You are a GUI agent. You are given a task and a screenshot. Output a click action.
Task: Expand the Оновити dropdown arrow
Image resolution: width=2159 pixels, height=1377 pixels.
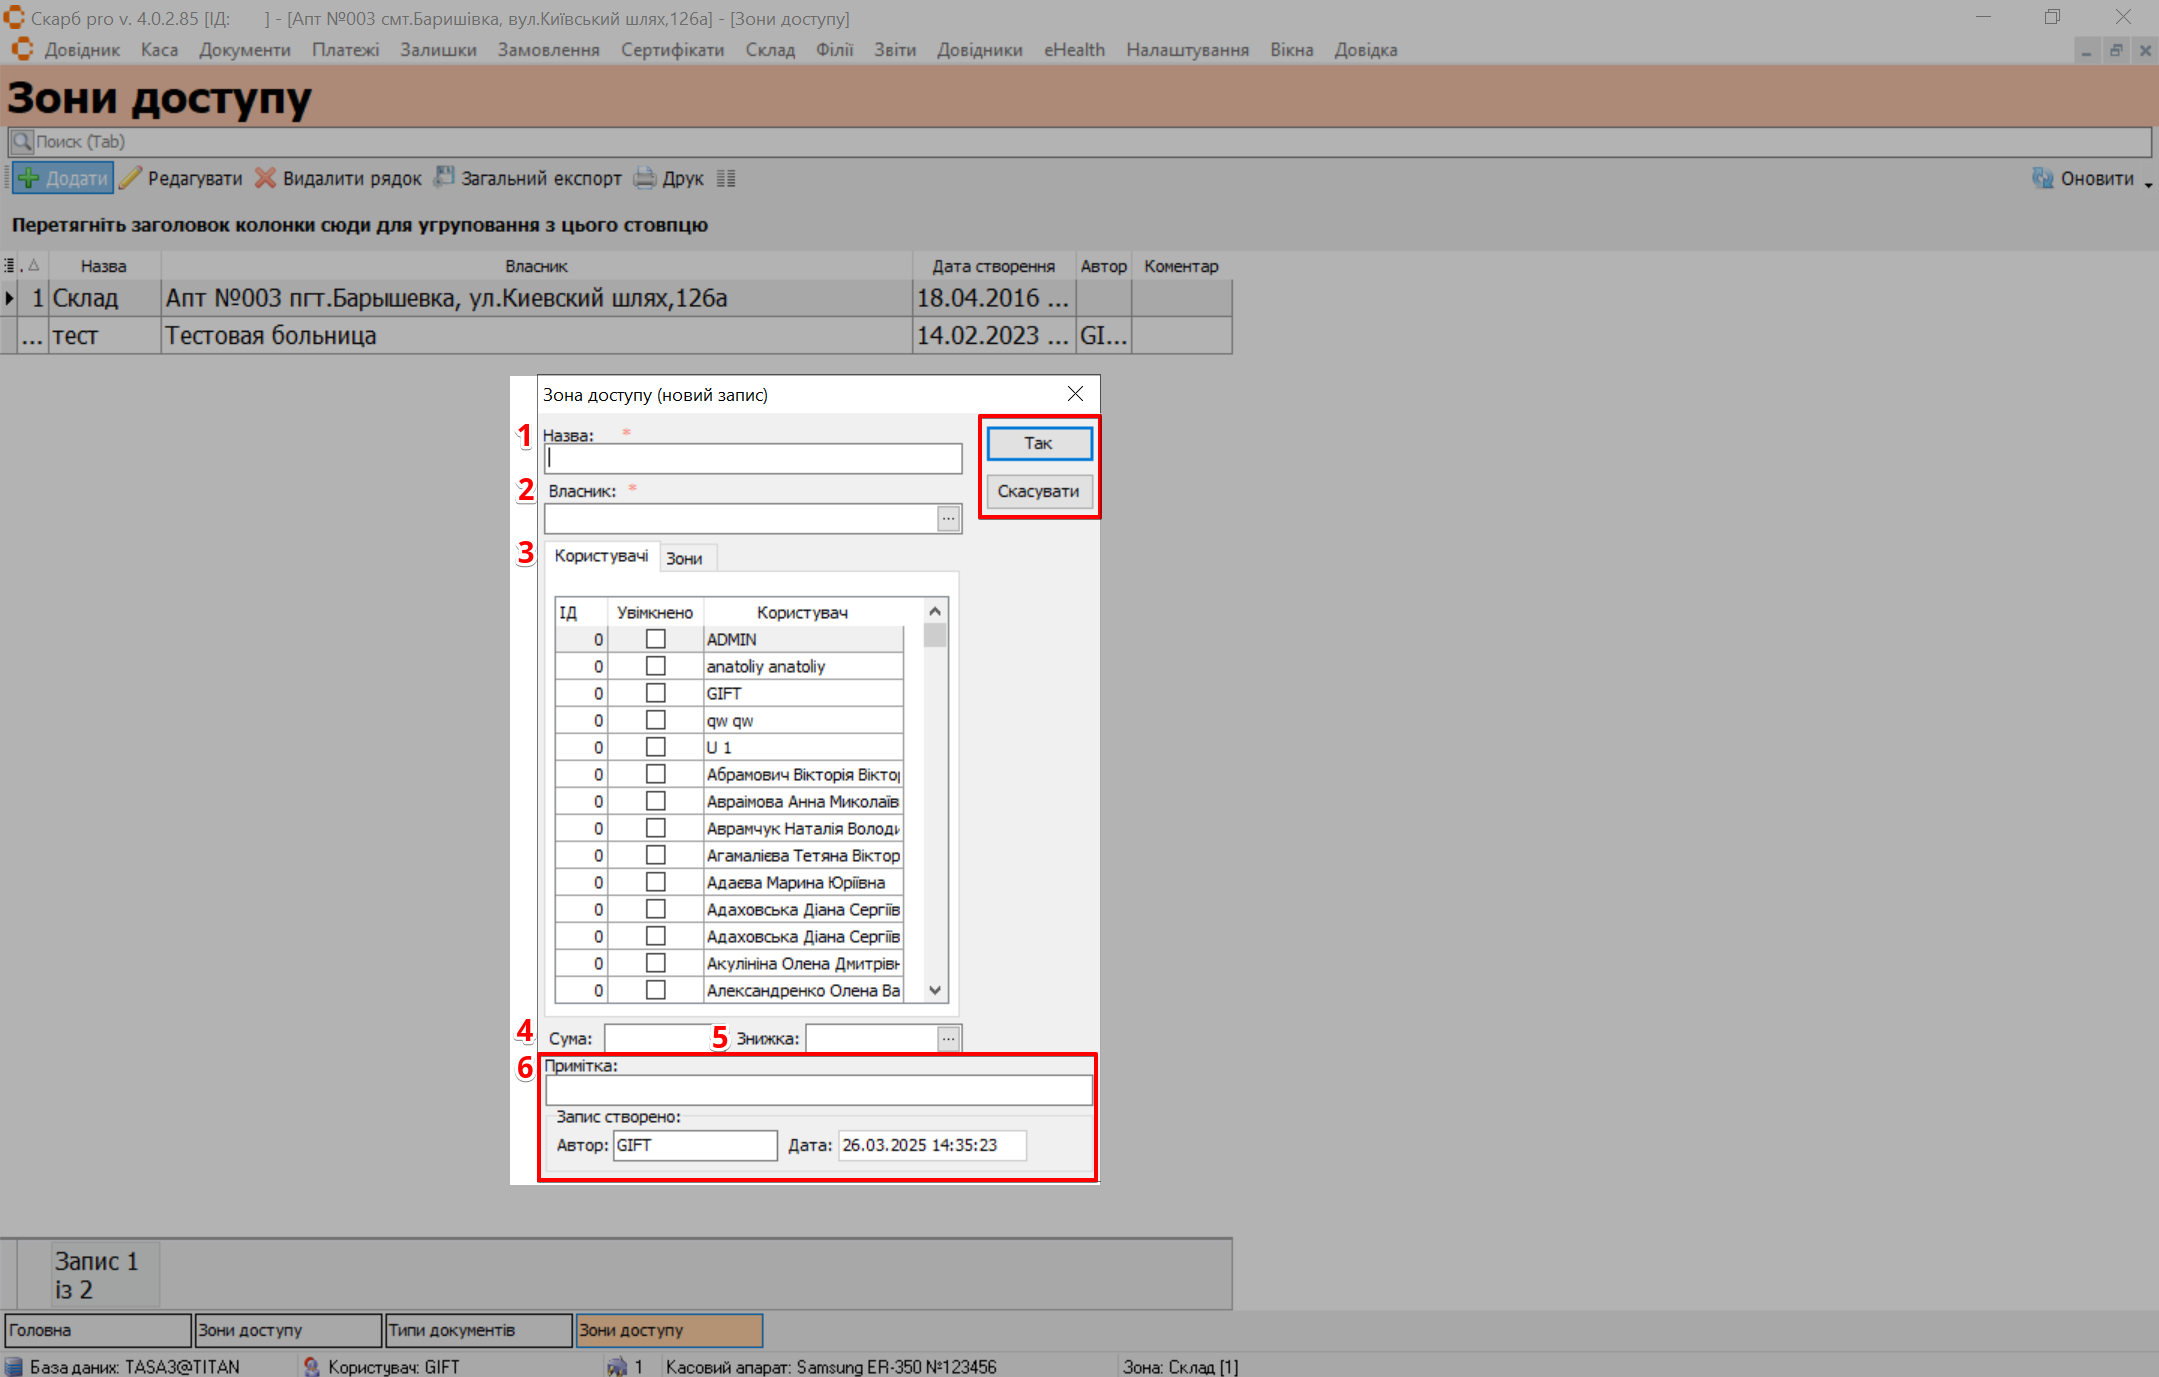[x=2148, y=184]
